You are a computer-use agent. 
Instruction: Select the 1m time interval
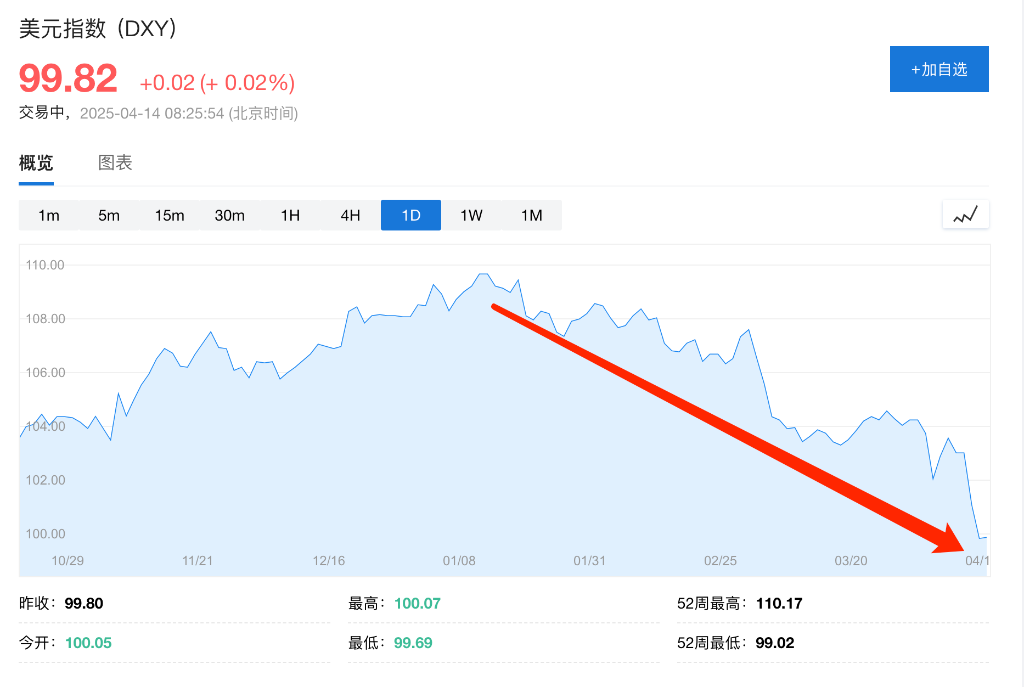pos(49,215)
